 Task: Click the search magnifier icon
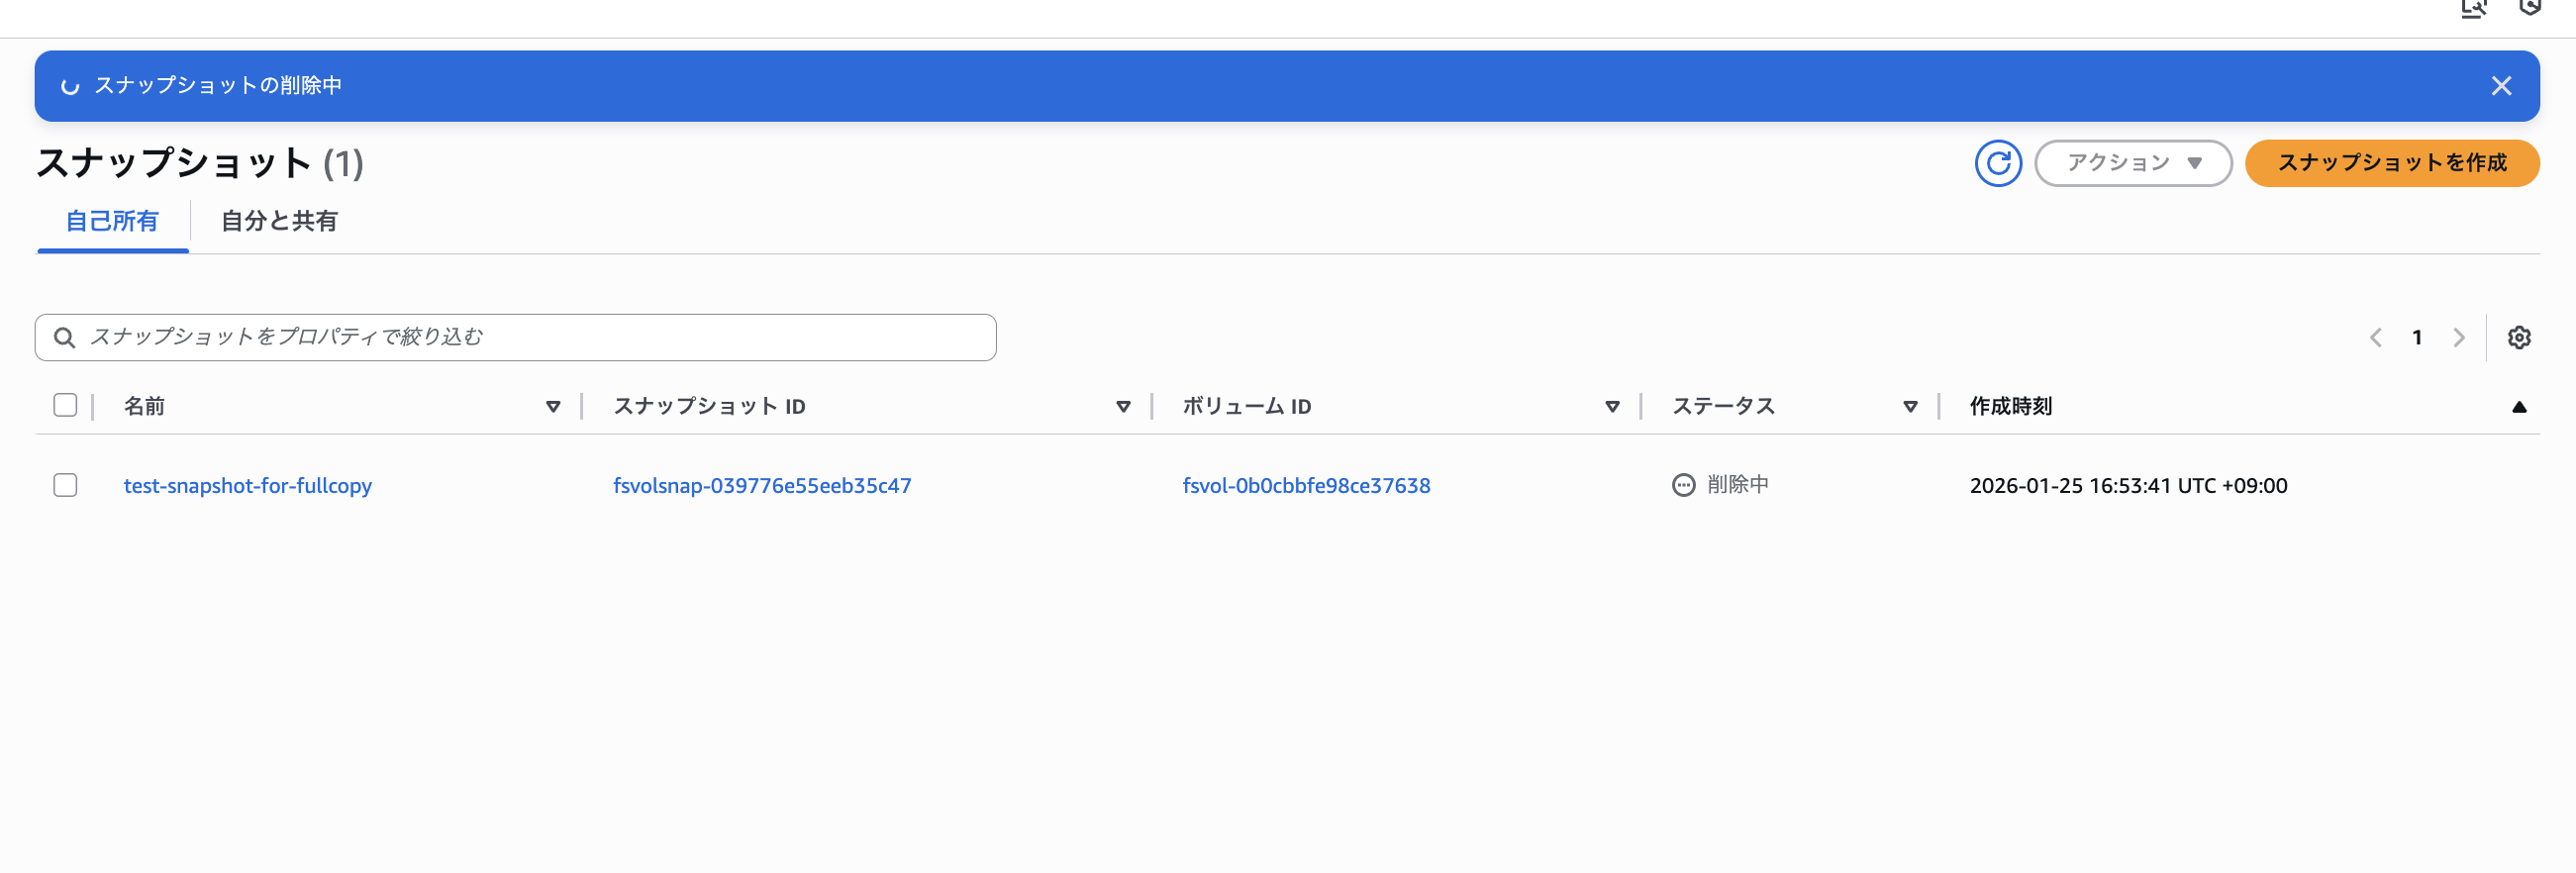click(65, 338)
